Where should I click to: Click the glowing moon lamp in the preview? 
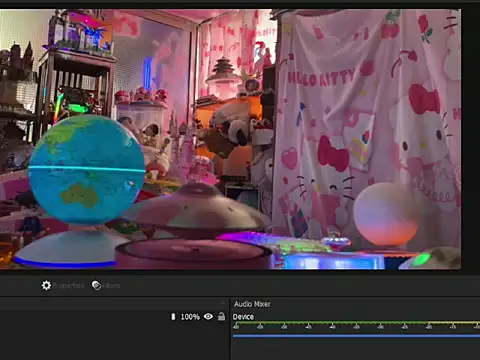(386, 214)
